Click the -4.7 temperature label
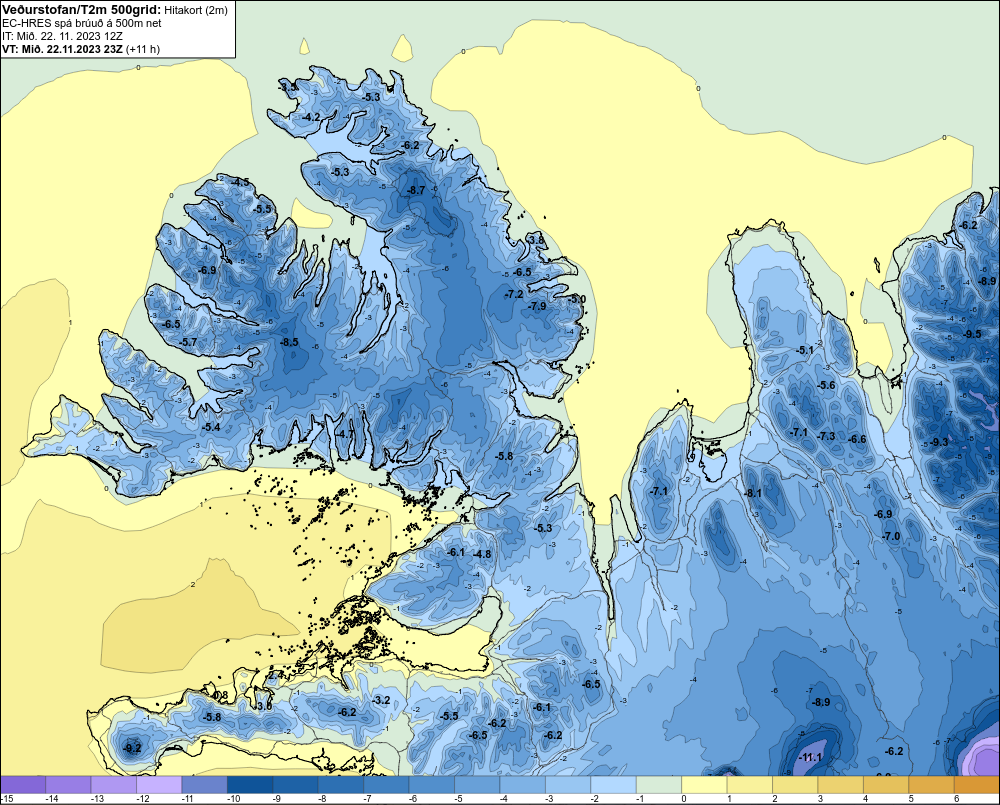 pos(344,434)
